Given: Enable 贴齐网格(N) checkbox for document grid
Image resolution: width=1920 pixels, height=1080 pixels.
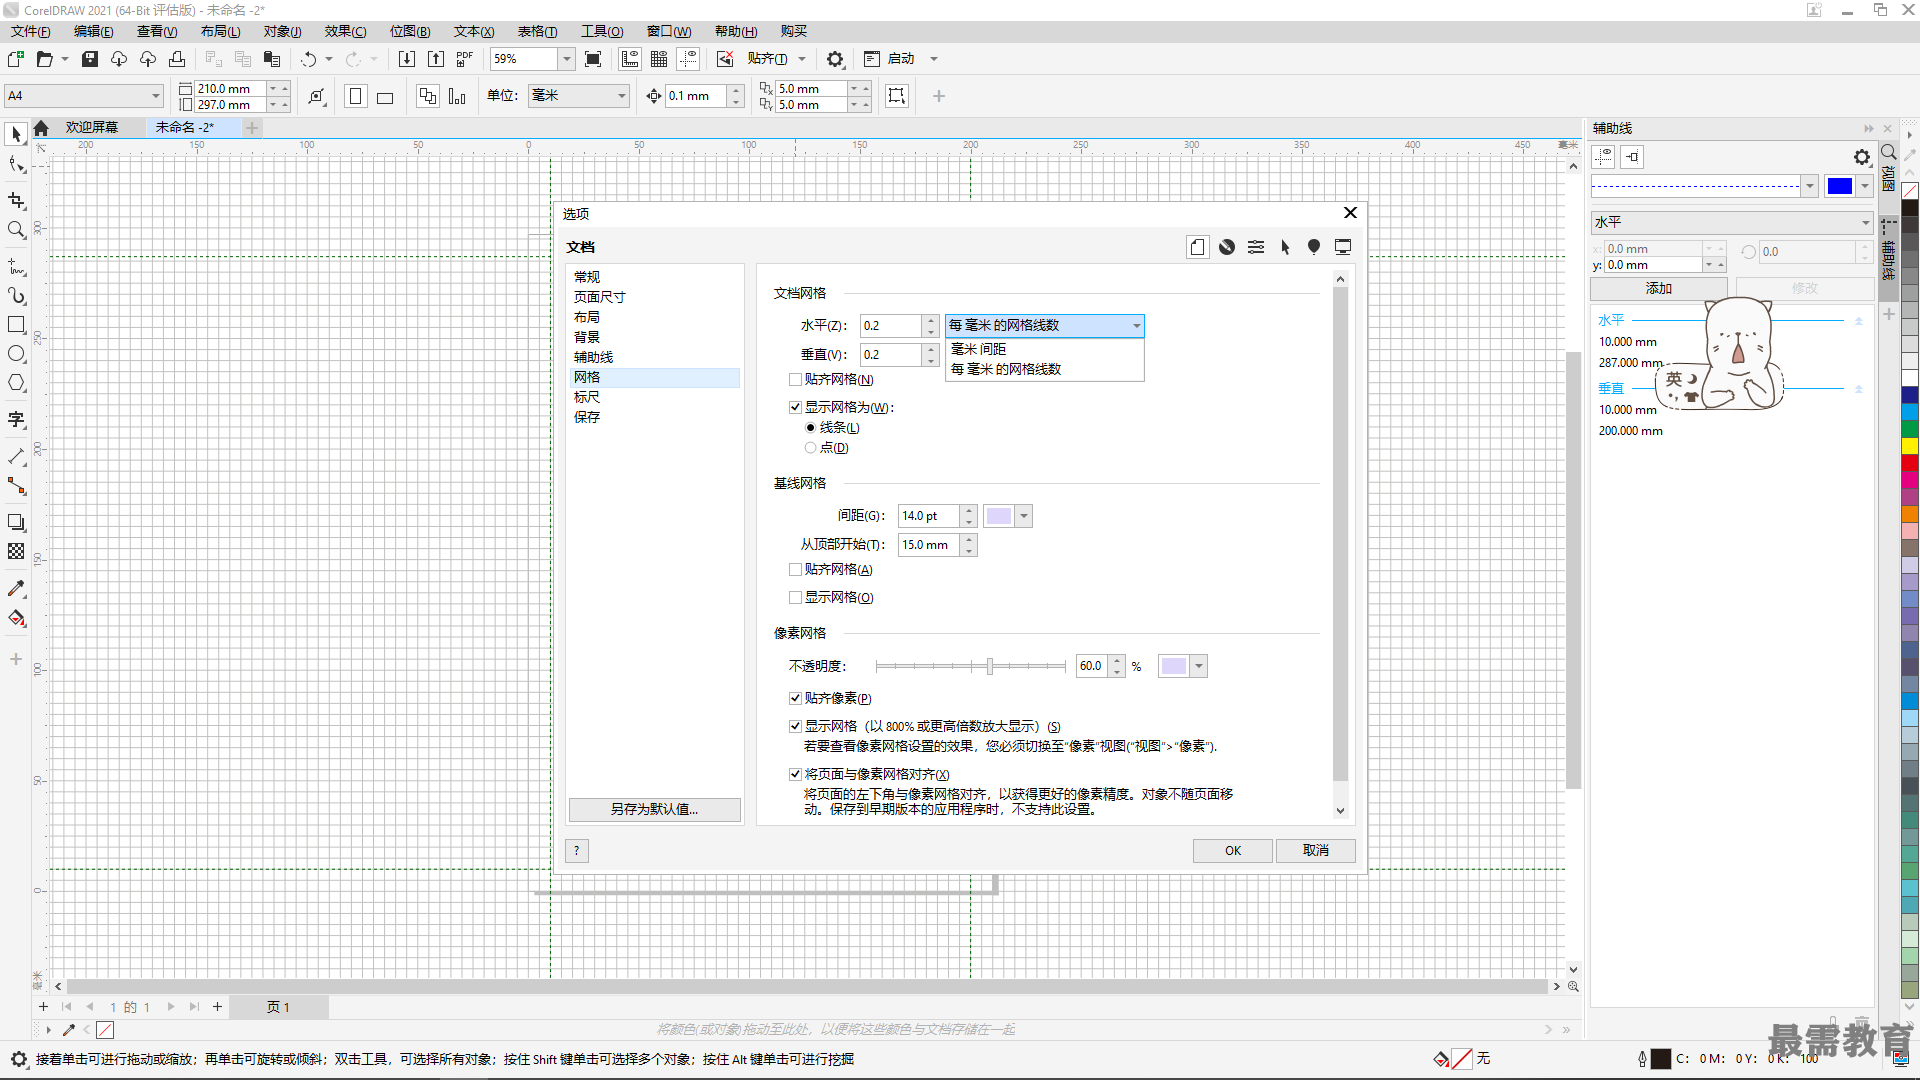Looking at the screenshot, I should (796, 380).
